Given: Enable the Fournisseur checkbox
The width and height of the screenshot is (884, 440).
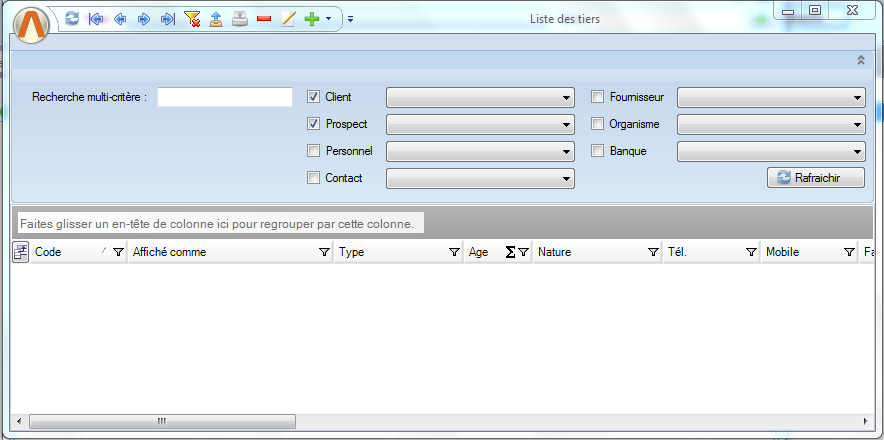Looking at the screenshot, I should [x=598, y=97].
